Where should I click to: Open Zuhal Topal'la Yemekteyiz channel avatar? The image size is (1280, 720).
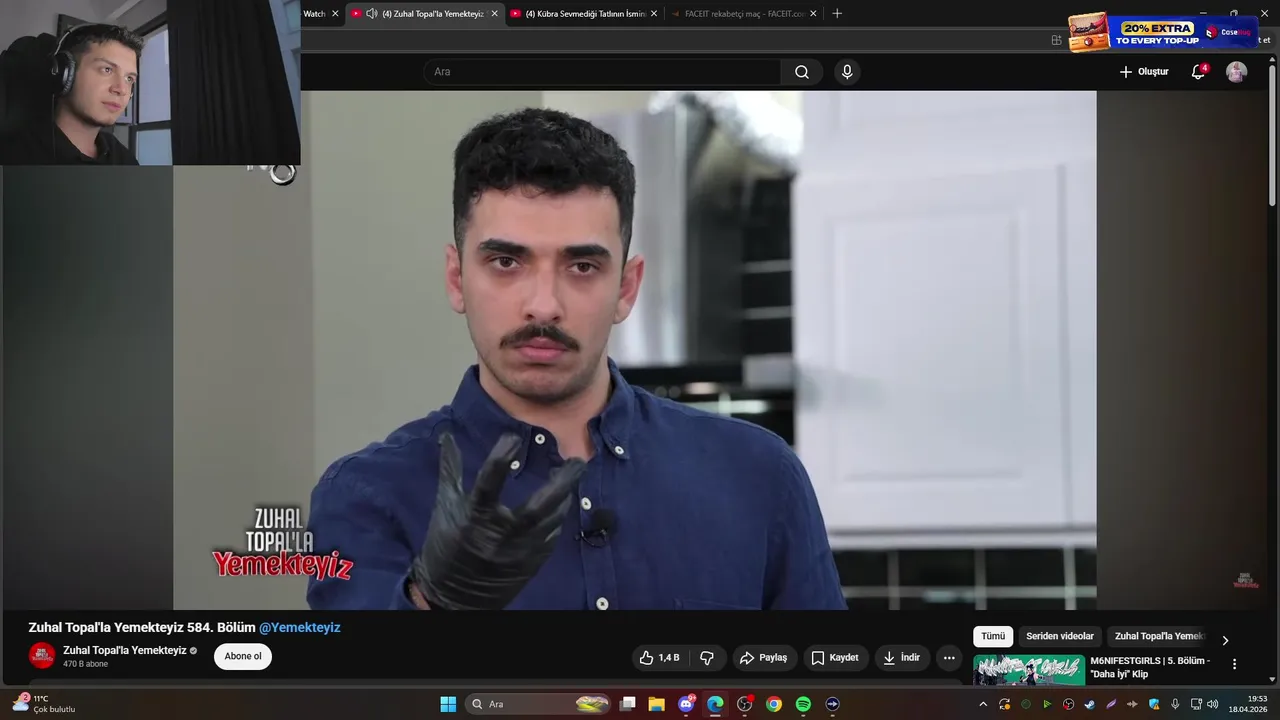pyautogui.click(x=42, y=656)
